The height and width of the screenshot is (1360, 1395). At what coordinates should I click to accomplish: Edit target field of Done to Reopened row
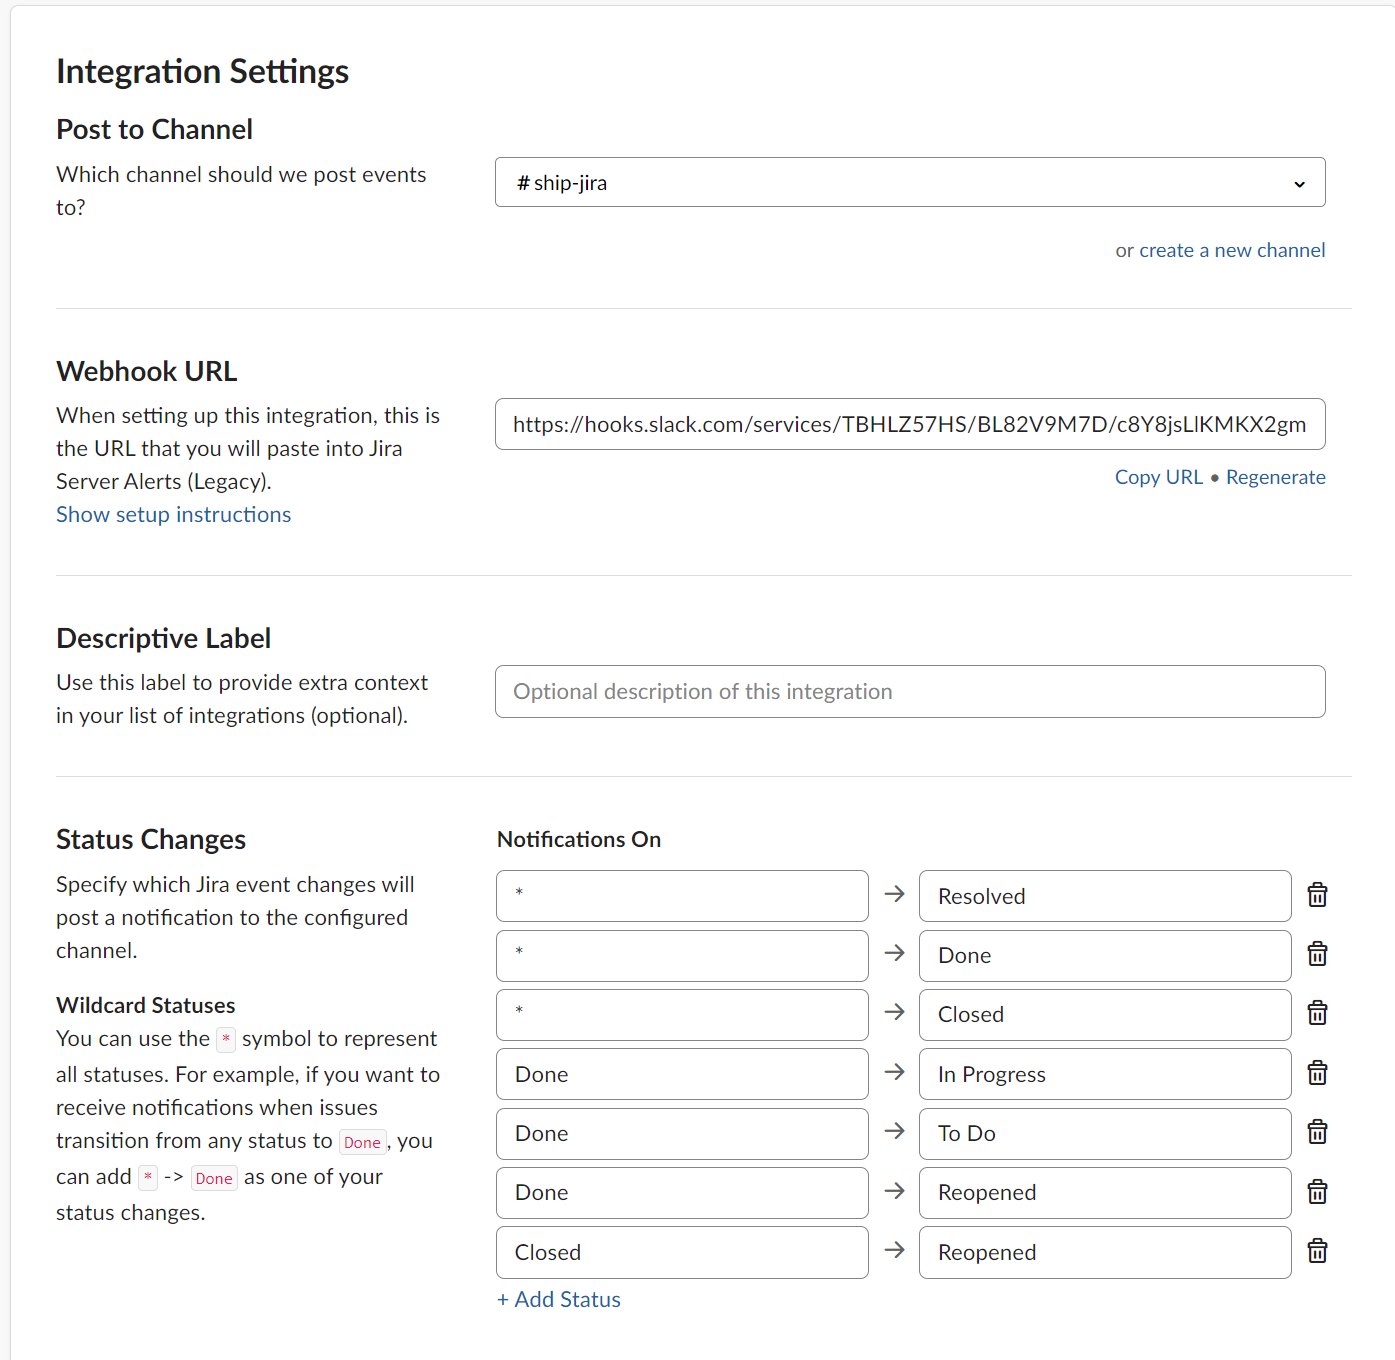click(x=1105, y=1192)
